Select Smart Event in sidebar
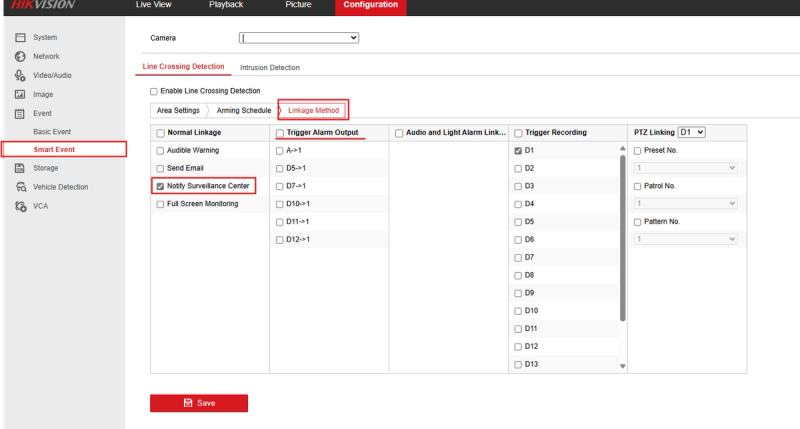 pyautogui.click(x=54, y=149)
